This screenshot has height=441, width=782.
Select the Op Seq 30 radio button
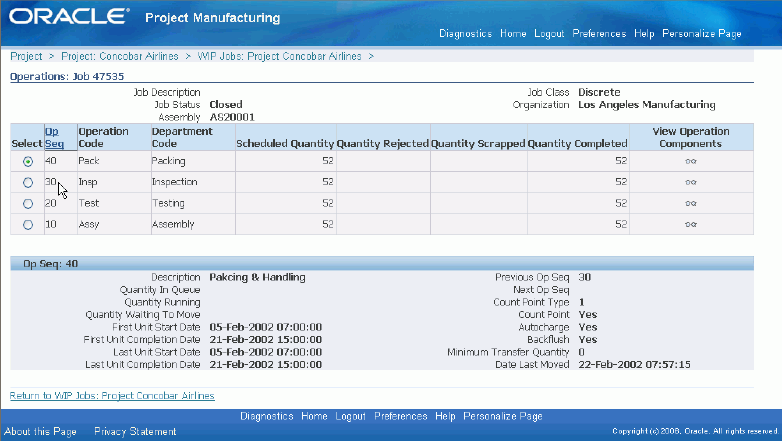(x=28, y=183)
